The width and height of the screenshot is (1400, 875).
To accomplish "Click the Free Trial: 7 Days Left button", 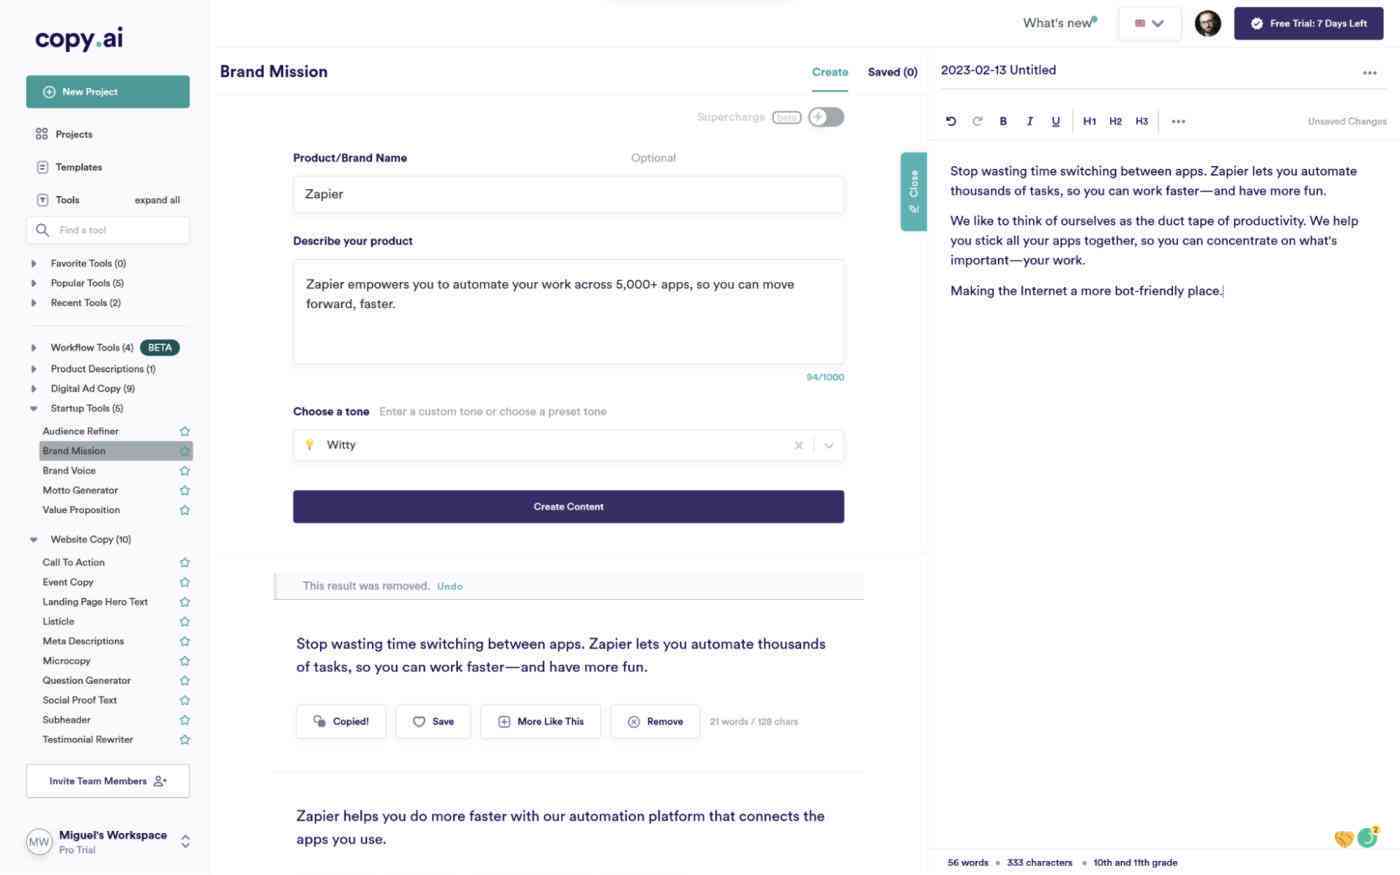I will click(x=1308, y=23).
